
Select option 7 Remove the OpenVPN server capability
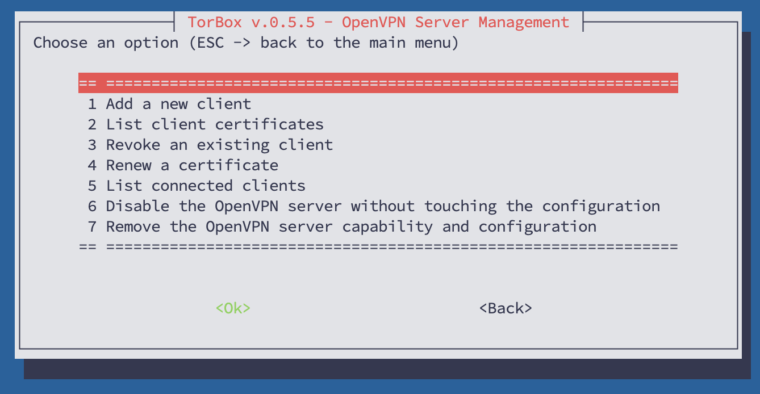(x=342, y=226)
